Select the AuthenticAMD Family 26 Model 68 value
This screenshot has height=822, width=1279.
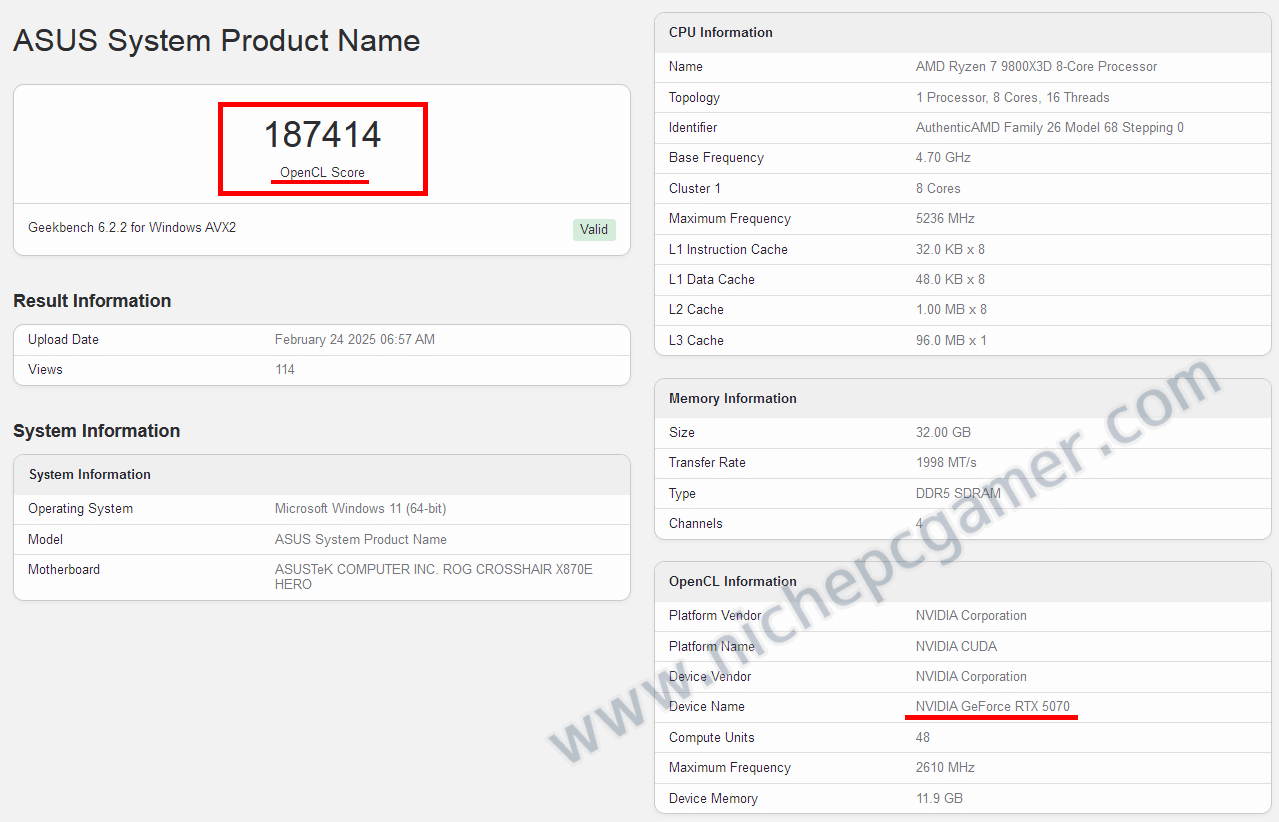point(1050,127)
